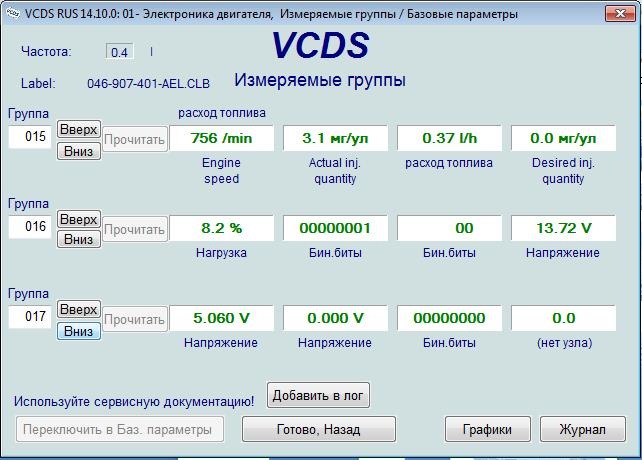Click the Engine speed label
This screenshot has height=460, width=642.
point(222,171)
